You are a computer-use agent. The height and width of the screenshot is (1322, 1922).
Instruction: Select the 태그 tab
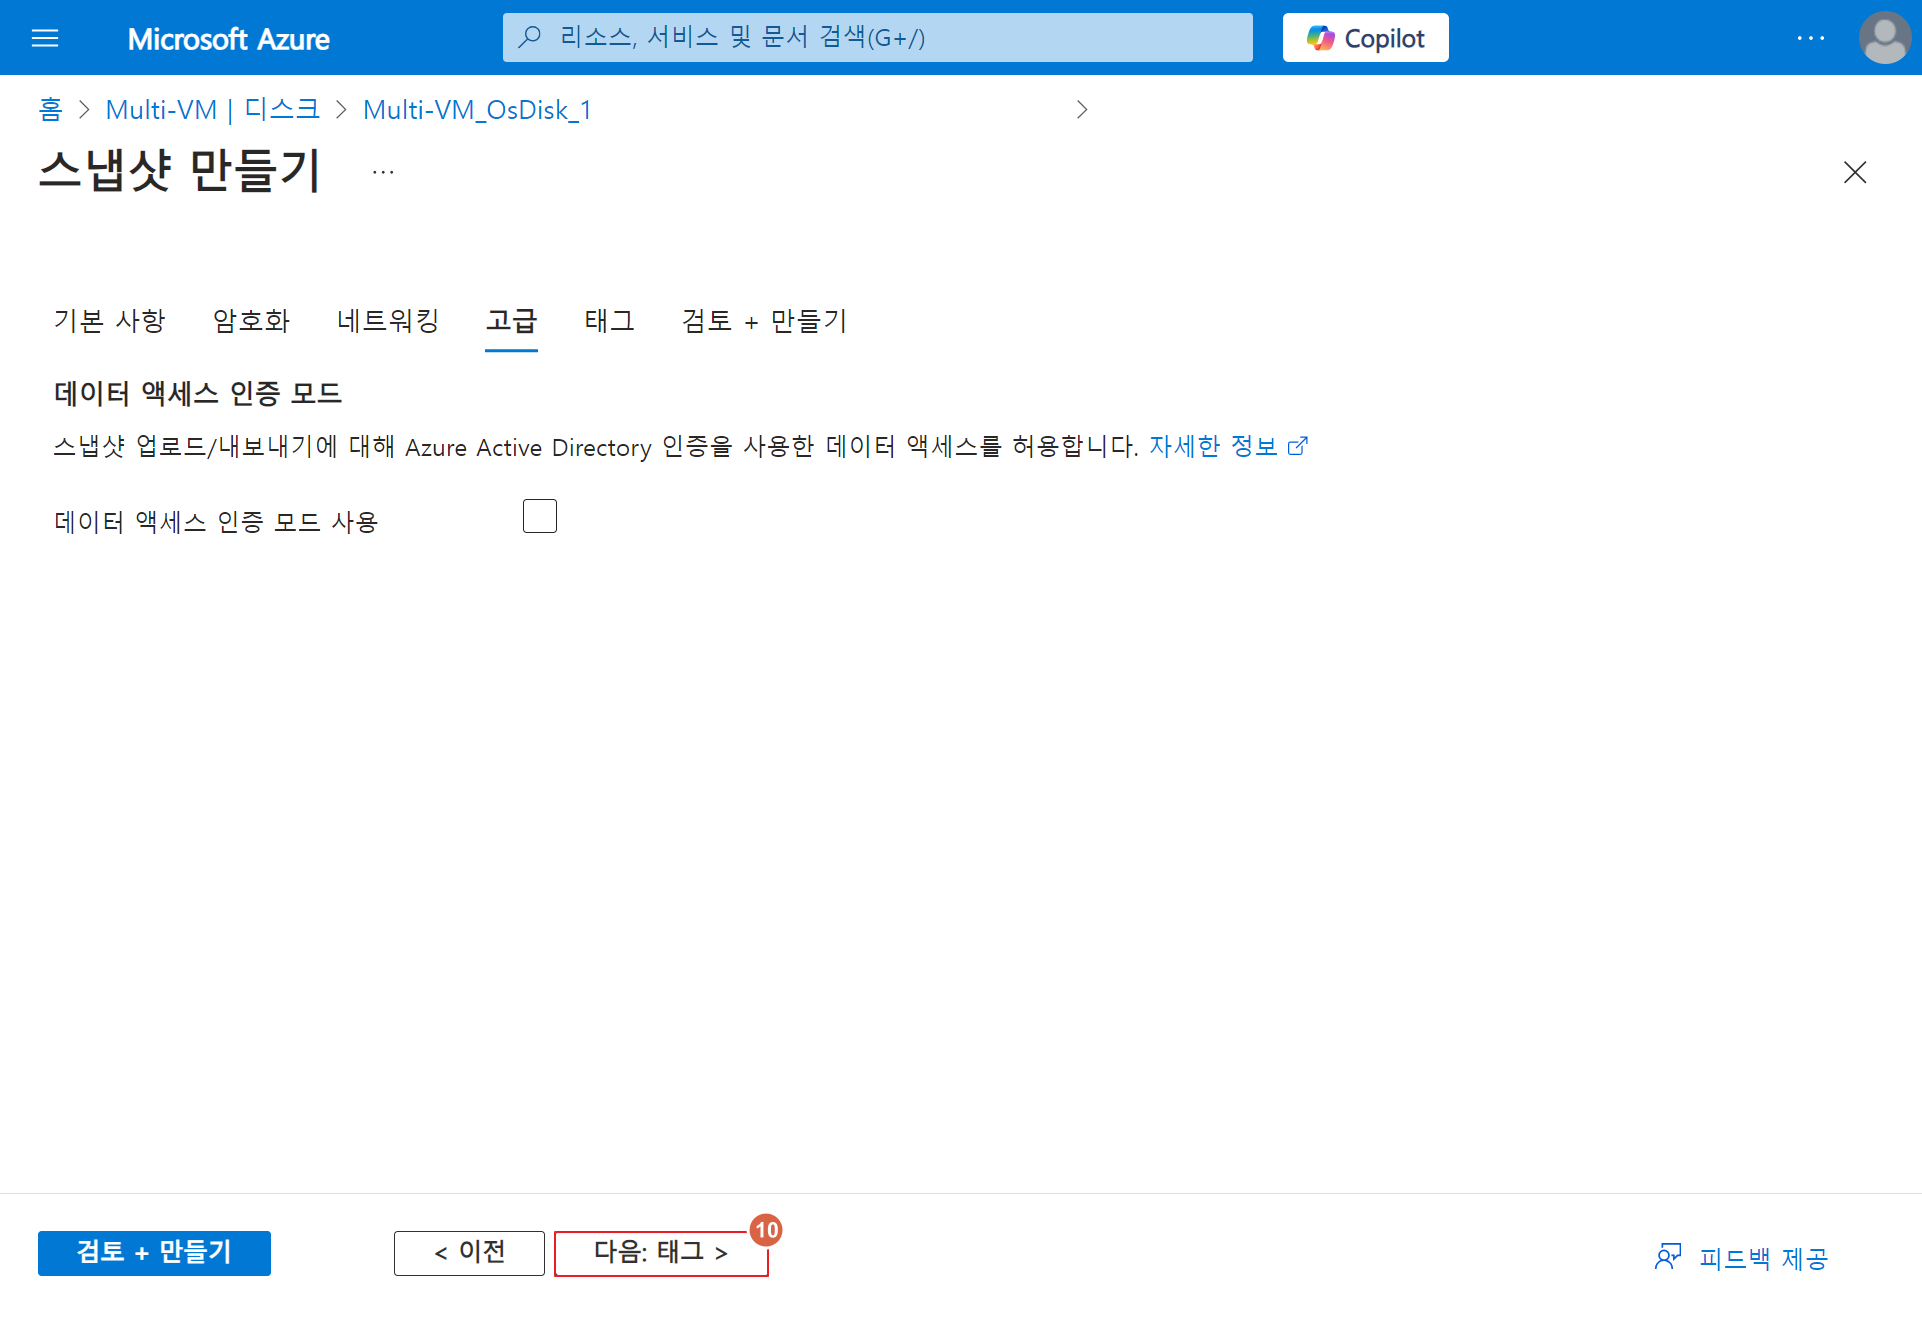pyautogui.click(x=609, y=321)
